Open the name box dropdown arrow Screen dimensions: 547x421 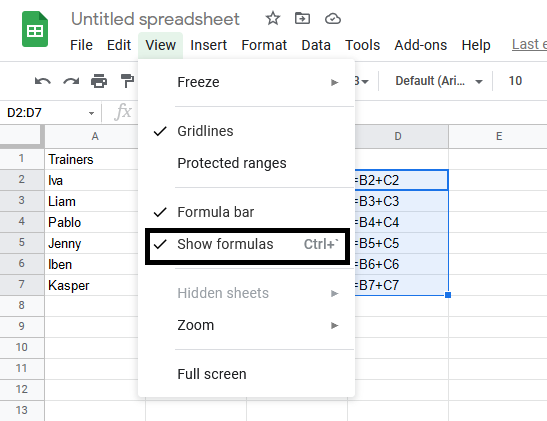click(x=91, y=113)
